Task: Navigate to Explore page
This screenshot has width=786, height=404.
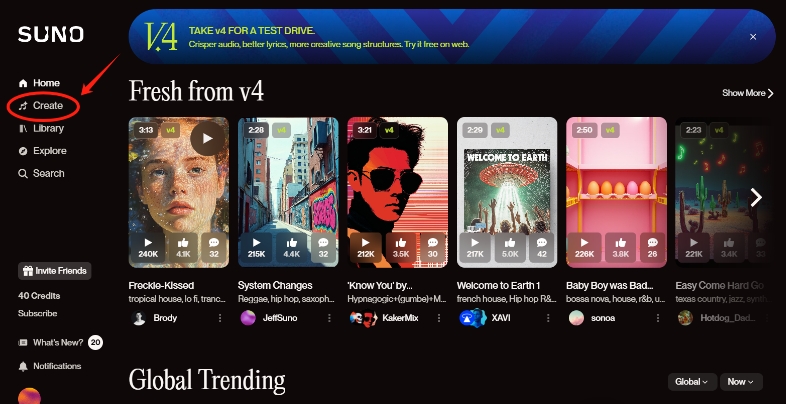Action: [x=49, y=151]
